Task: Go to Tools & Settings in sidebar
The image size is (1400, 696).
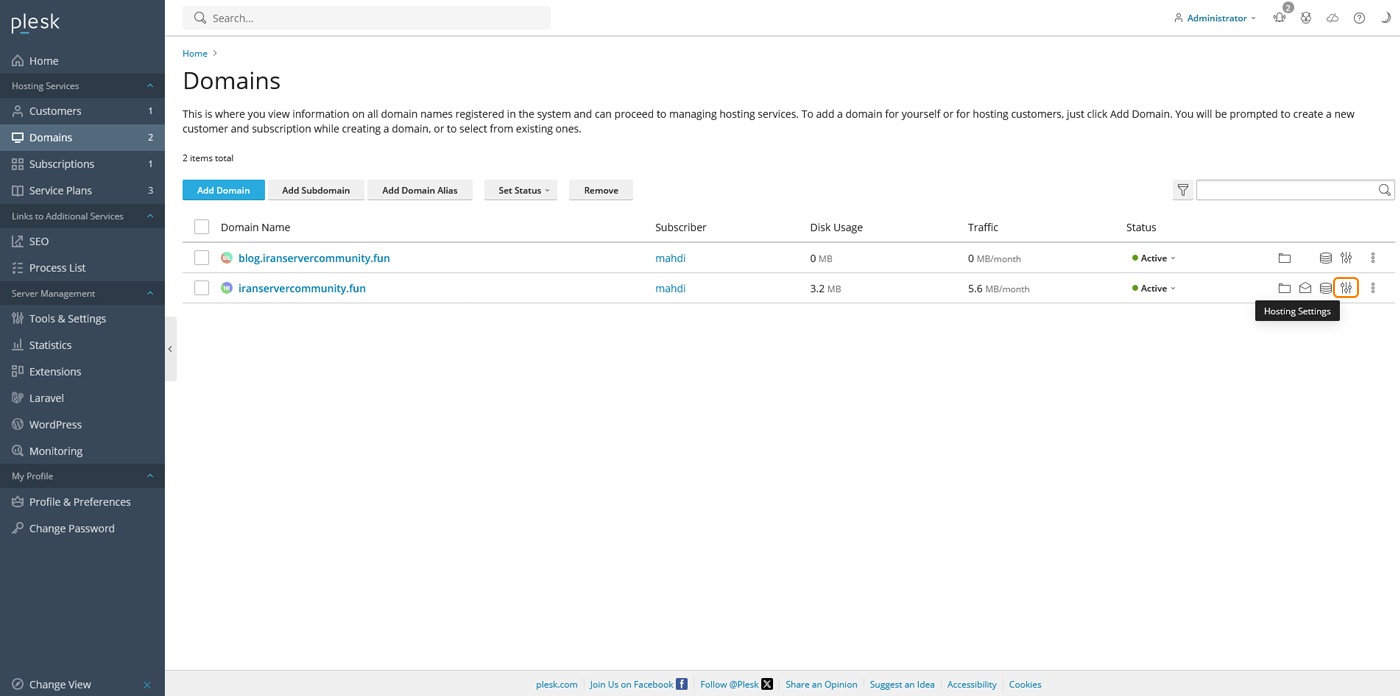Action: tap(67, 319)
